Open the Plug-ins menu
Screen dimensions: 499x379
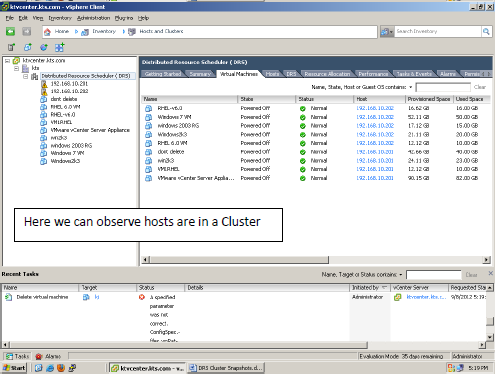point(124,18)
